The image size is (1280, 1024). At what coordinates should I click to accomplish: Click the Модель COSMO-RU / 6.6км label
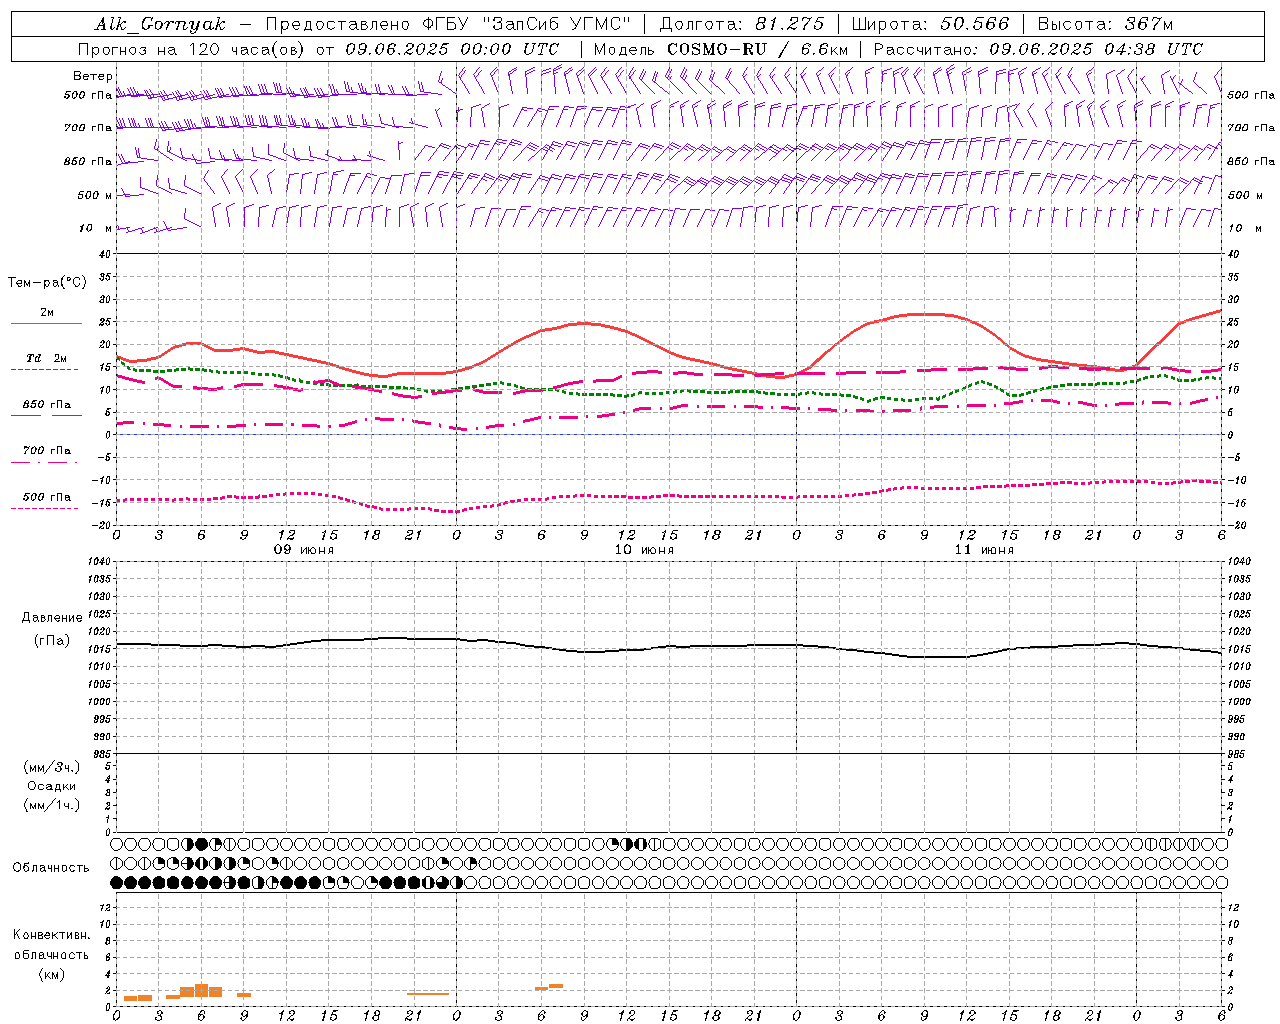click(720, 49)
